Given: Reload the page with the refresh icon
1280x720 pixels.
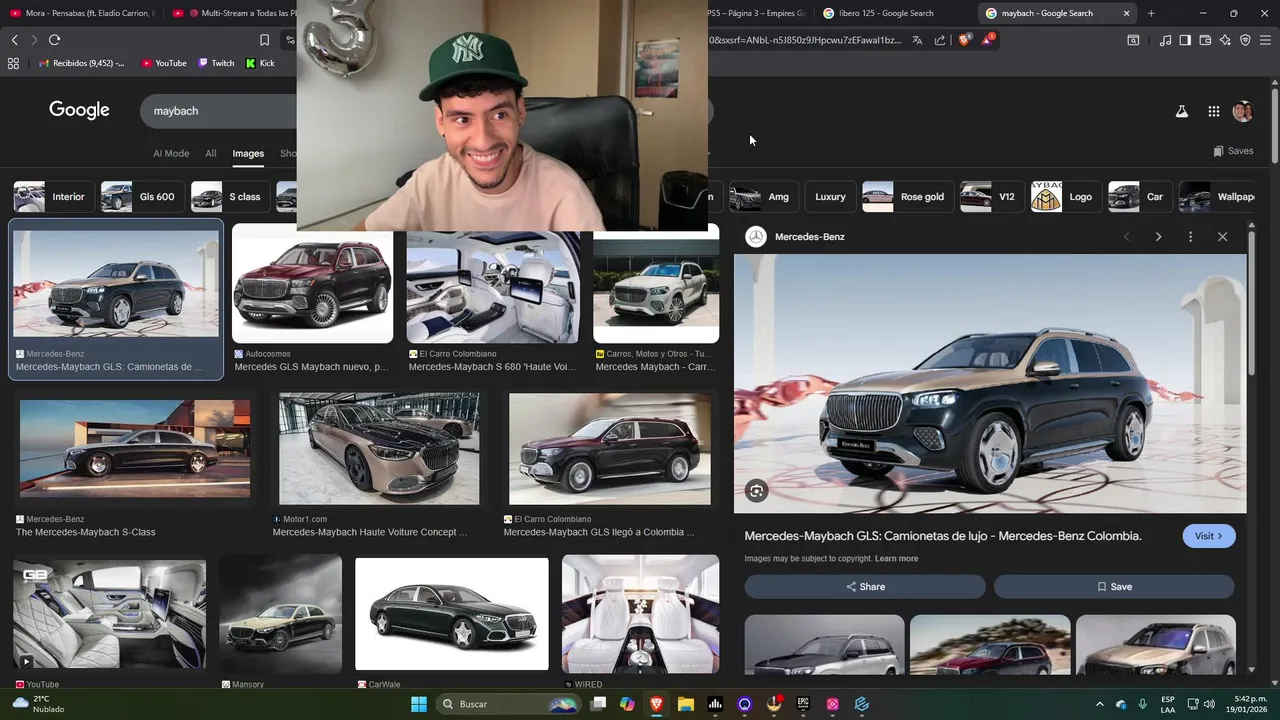Looking at the screenshot, I should point(54,40).
